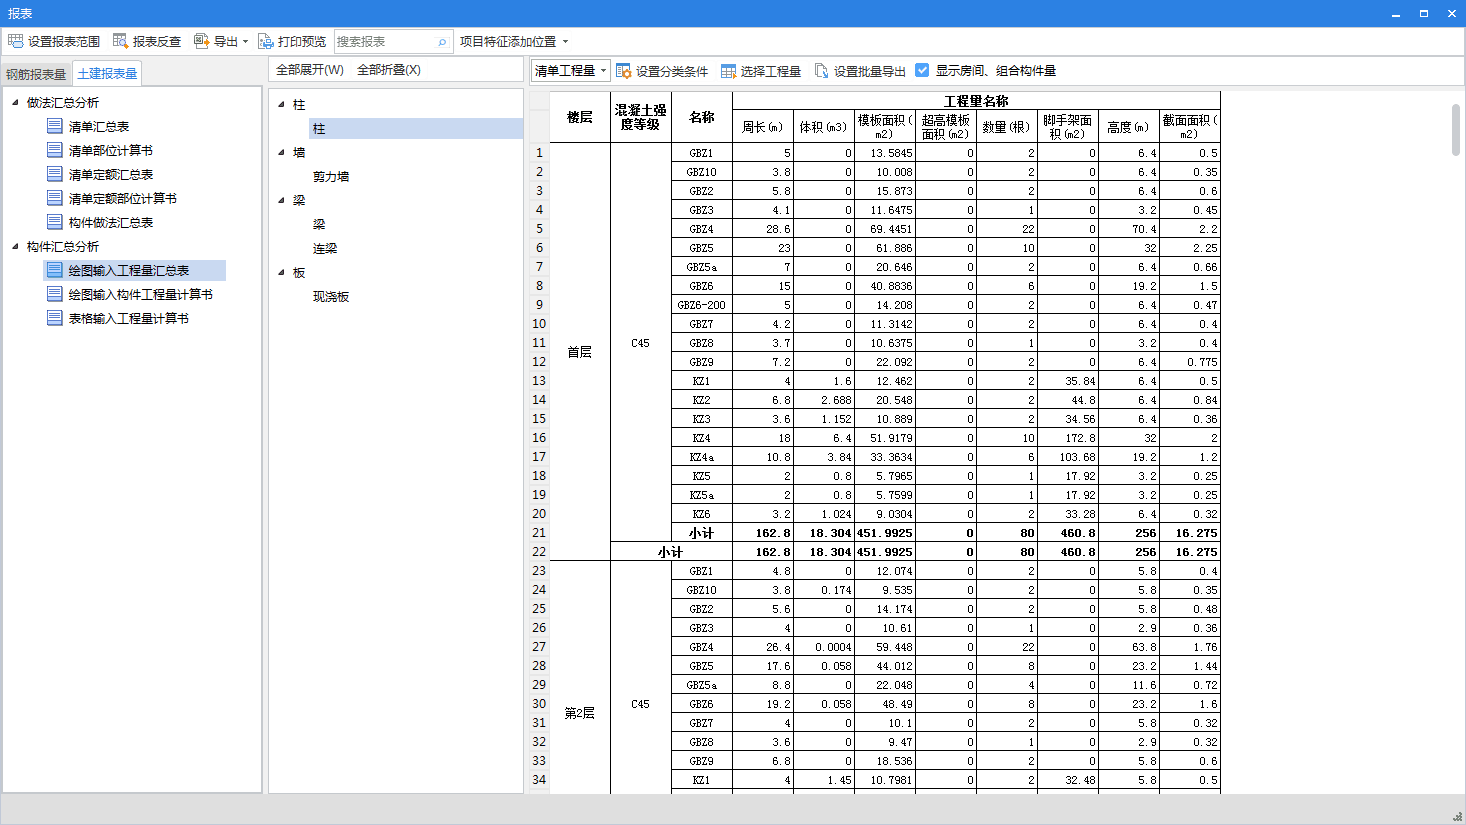
Task: Select highlighted 柱 child item
Action: coord(416,128)
